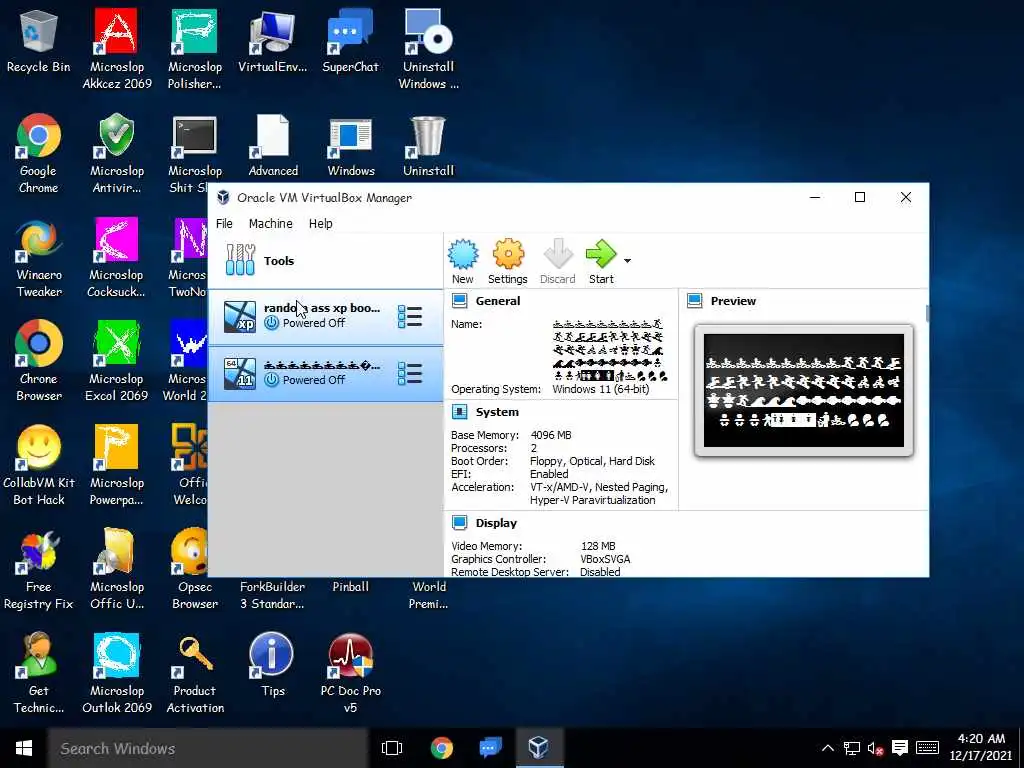Select the Product Activation key icon
Image resolution: width=1024 pixels, height=768 pixels.
point(195,673)
